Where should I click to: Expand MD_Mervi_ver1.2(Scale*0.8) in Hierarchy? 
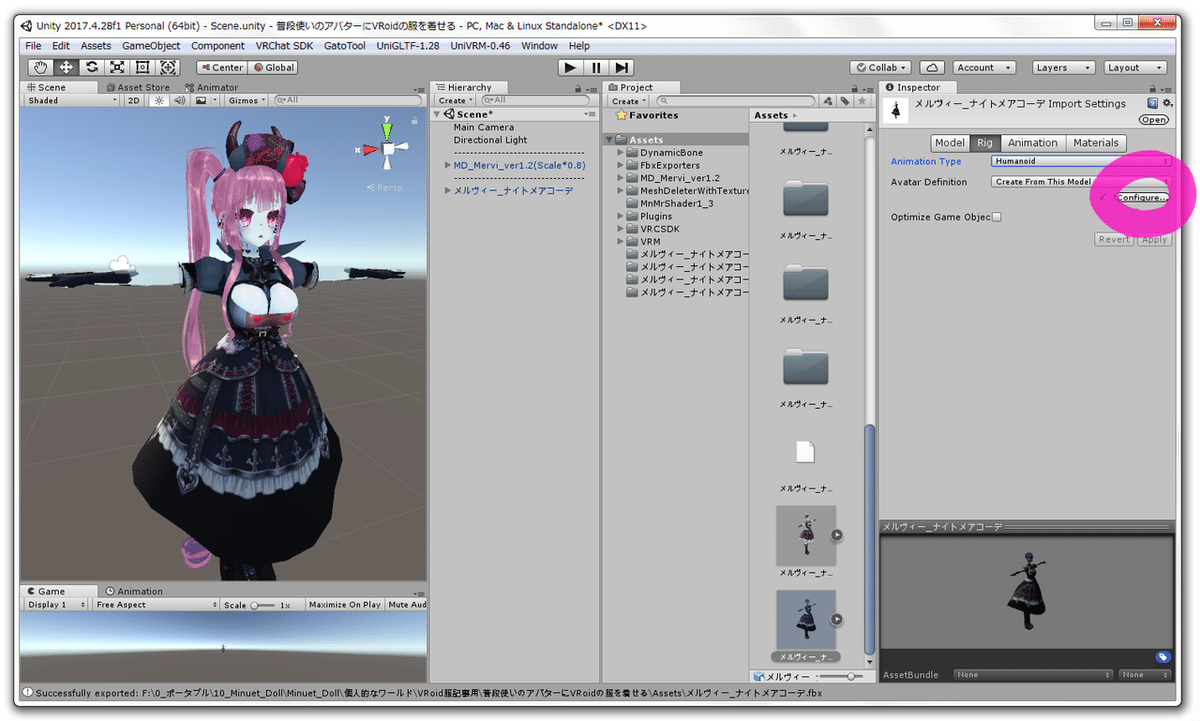coord(446,165)
